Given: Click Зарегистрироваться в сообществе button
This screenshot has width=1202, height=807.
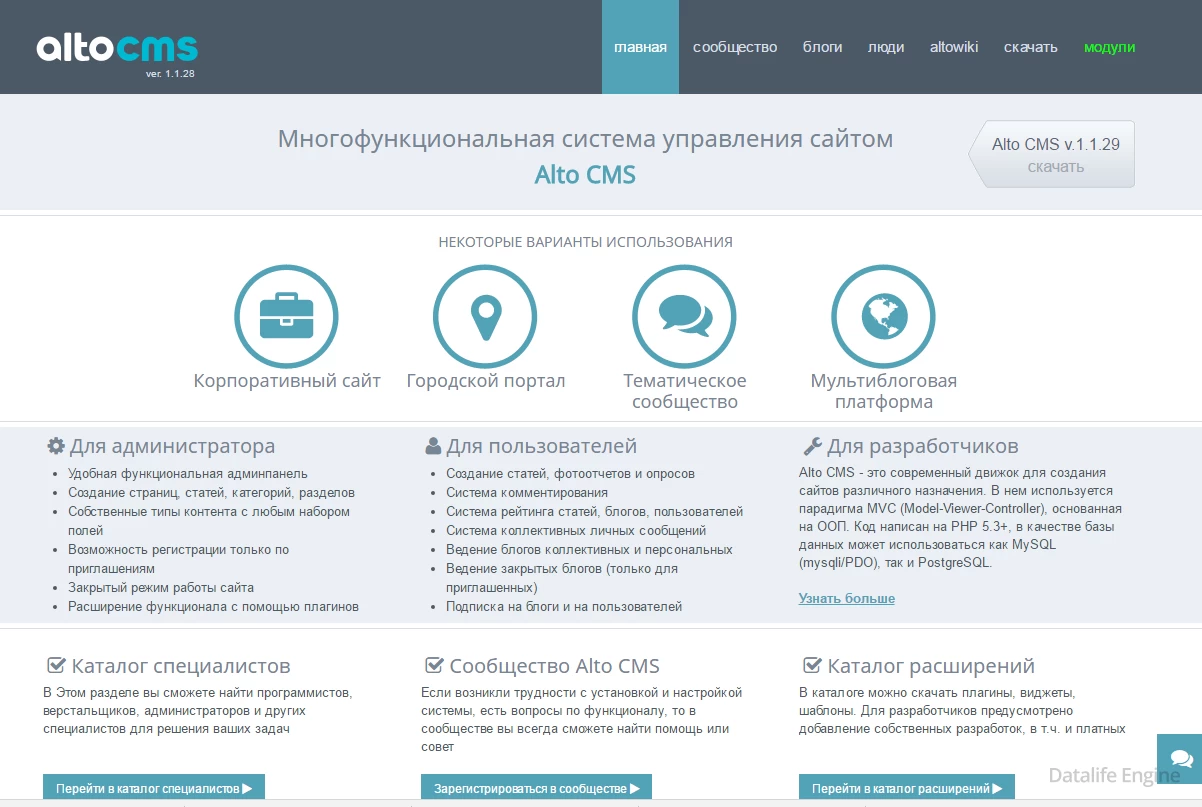Looking at the screenshot, I should [x=536, y=788].
